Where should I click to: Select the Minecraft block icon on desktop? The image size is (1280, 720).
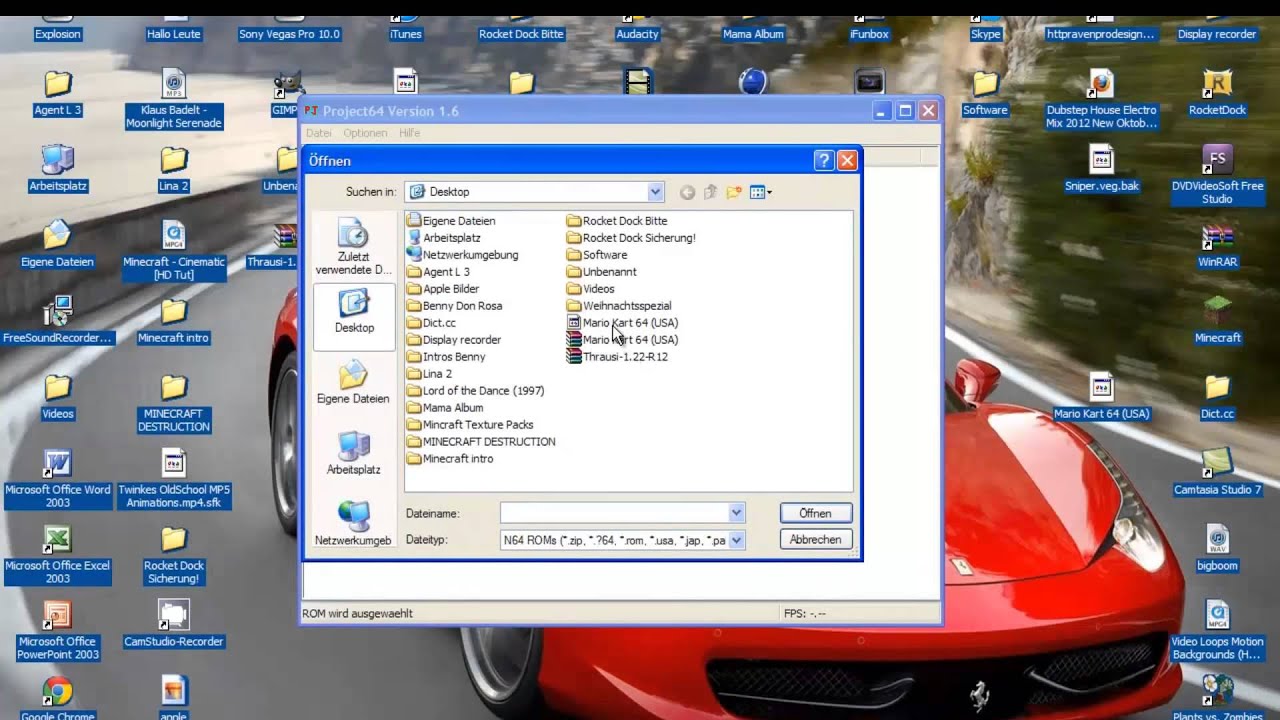pos(1217,321)
